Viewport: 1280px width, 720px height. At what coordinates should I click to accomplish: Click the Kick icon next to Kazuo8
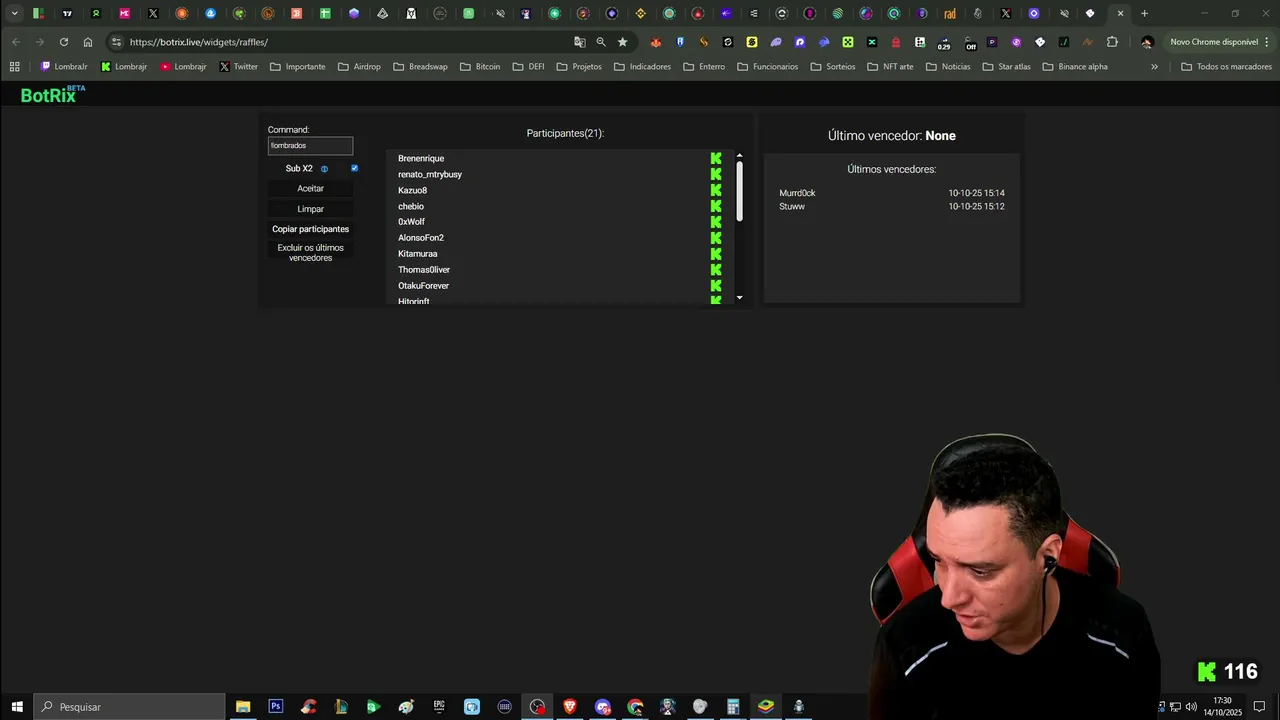tap(716, 190)
